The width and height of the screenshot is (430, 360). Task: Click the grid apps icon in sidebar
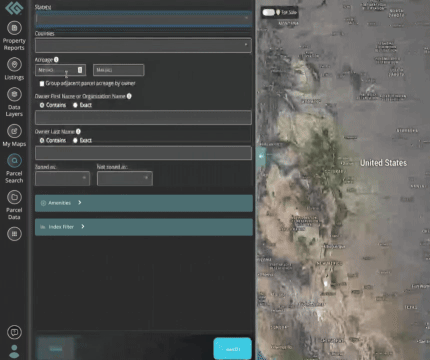pyautogui.click(x=14, y=234)
